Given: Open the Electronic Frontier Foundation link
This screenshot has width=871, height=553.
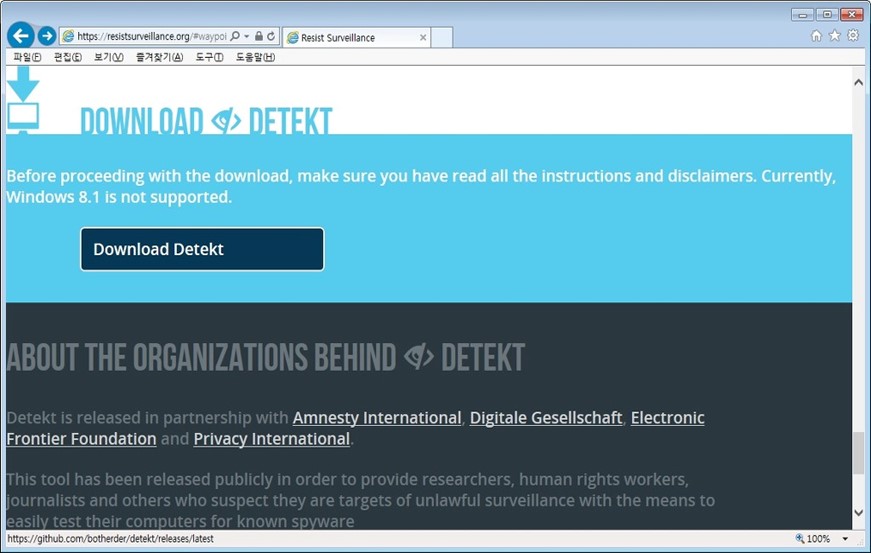Looking at the screenshot, I should 667,418.
